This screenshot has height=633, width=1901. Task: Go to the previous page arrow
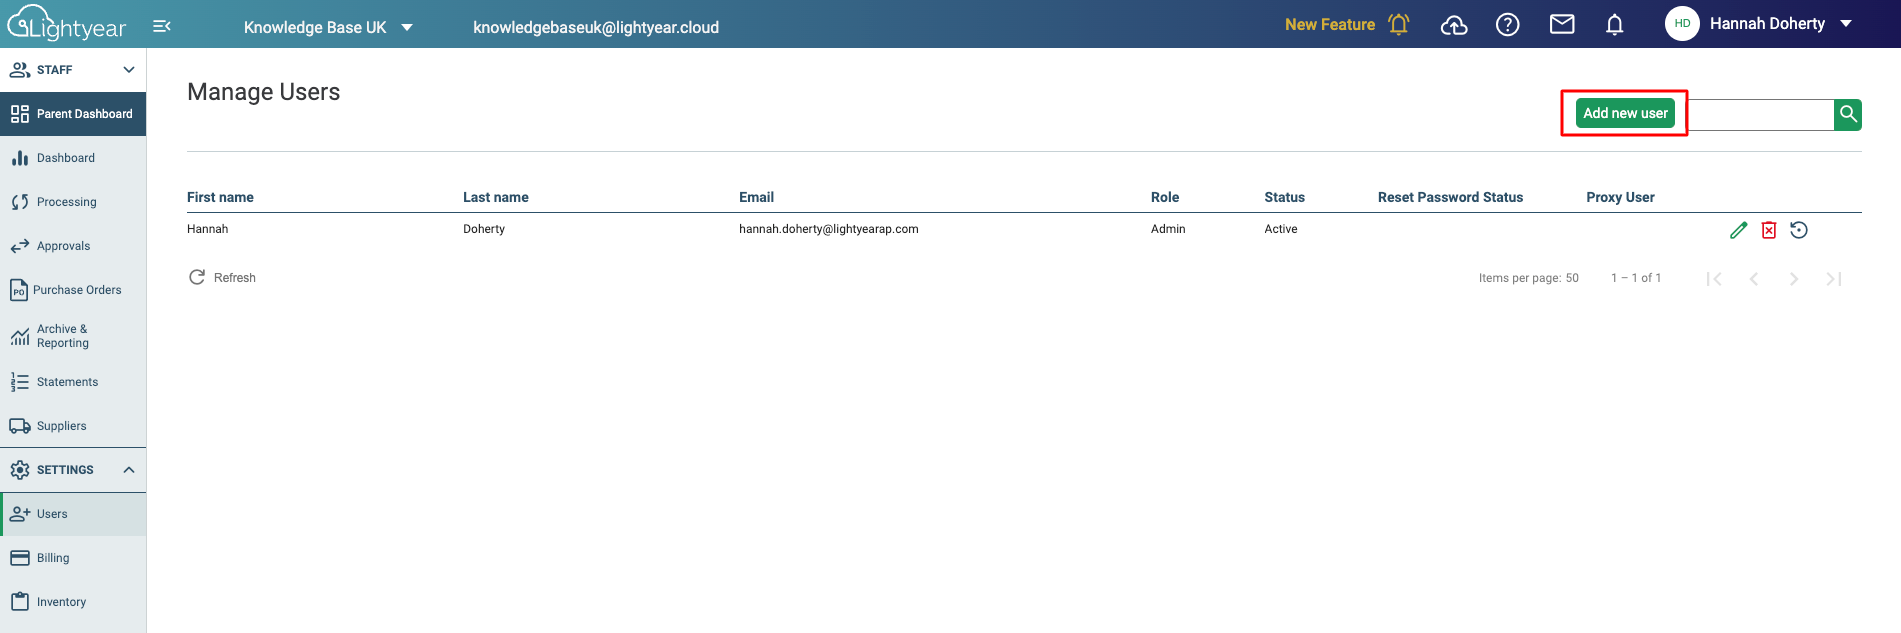1754,279
